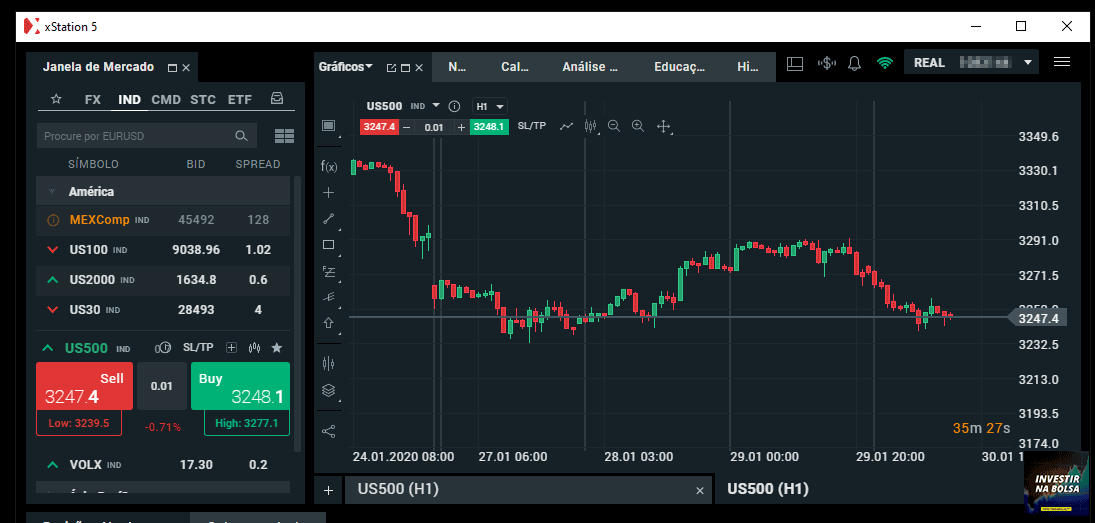The width and height of the screenshot is (1095, 523).
Task: Click the green 3248.1 chart buy price
Action: pyautogui.click(x=489, y=126)
